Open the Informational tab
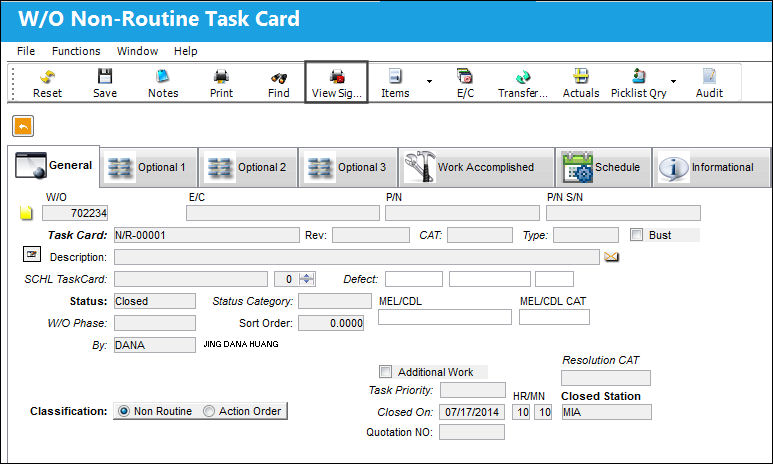Viewport: 773px width, 464px height. [711, 167]
